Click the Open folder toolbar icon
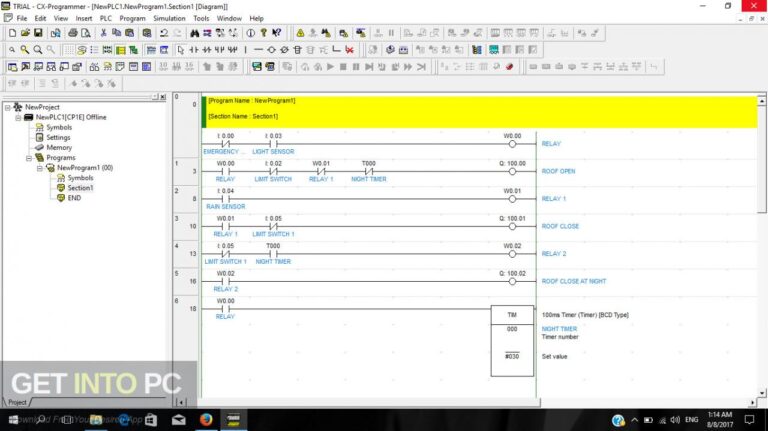This screenshot has width=768, height=431. (25, 33)
